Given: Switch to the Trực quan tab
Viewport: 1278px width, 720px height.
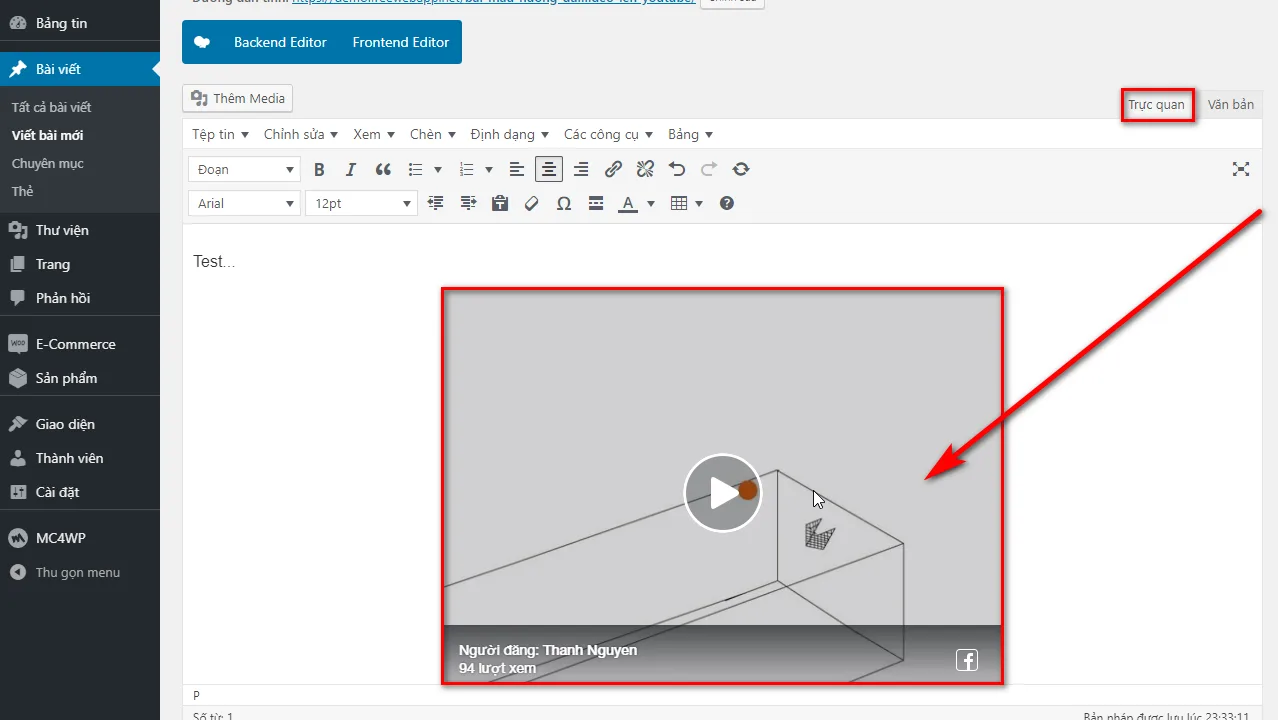Looking at the screenshot, I should pos(1156,105).
